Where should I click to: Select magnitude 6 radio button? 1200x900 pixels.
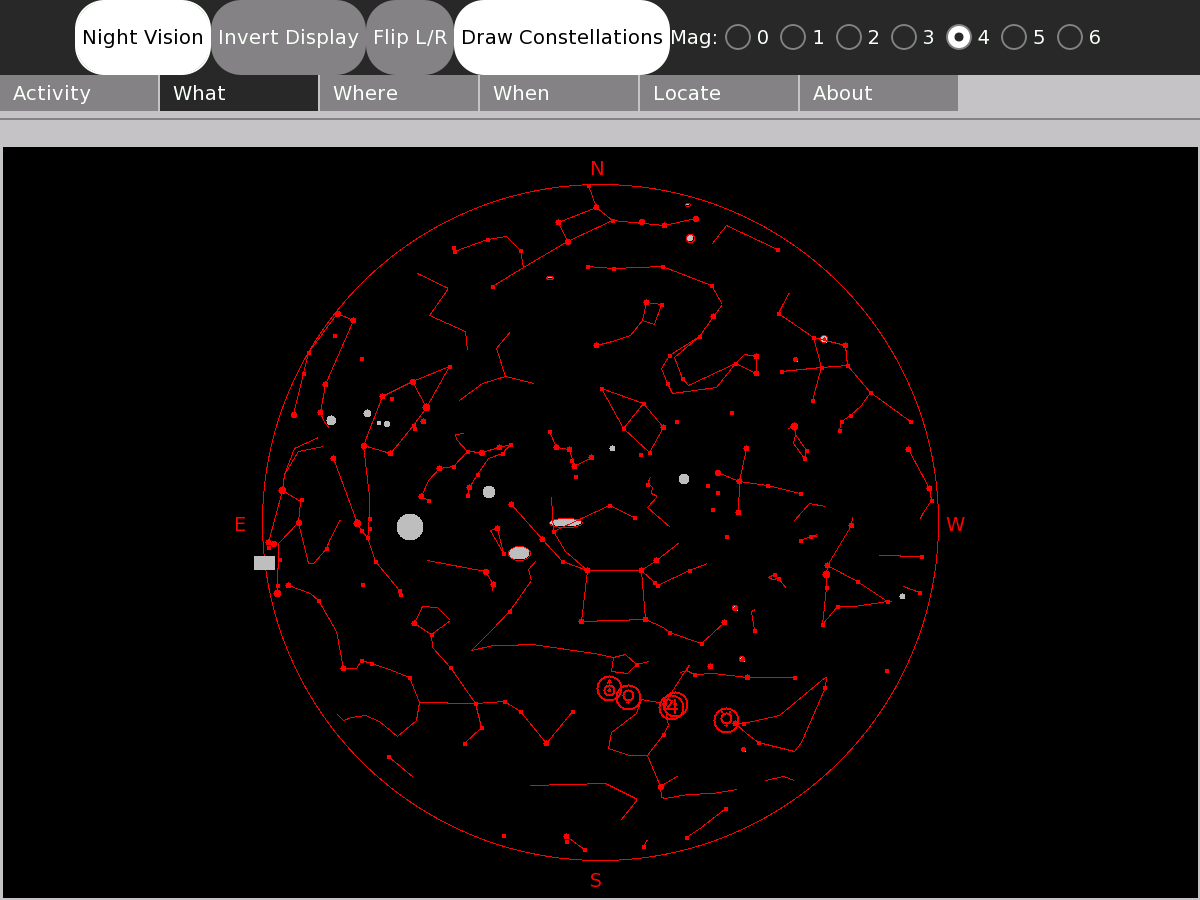pyautogui.click(x=1070, y=37)
